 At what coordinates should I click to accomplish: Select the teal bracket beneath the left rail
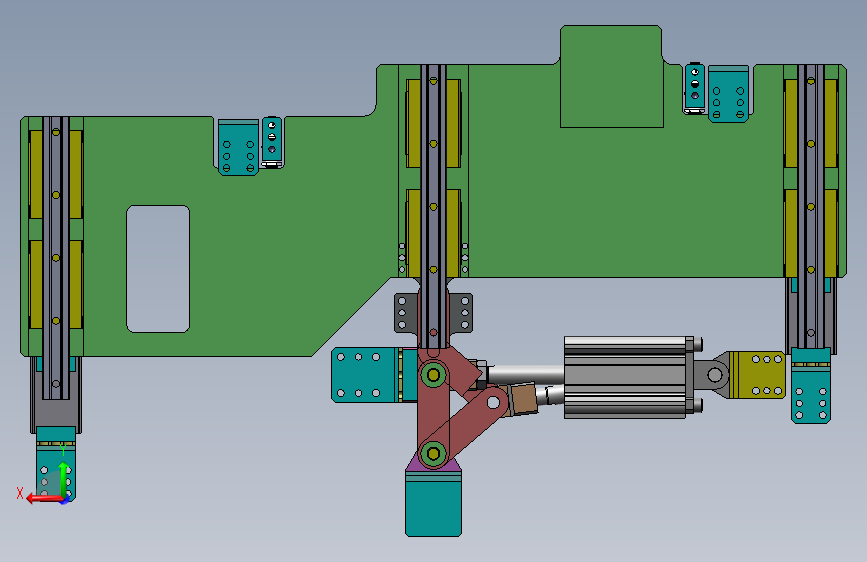[x=56, y=464]
